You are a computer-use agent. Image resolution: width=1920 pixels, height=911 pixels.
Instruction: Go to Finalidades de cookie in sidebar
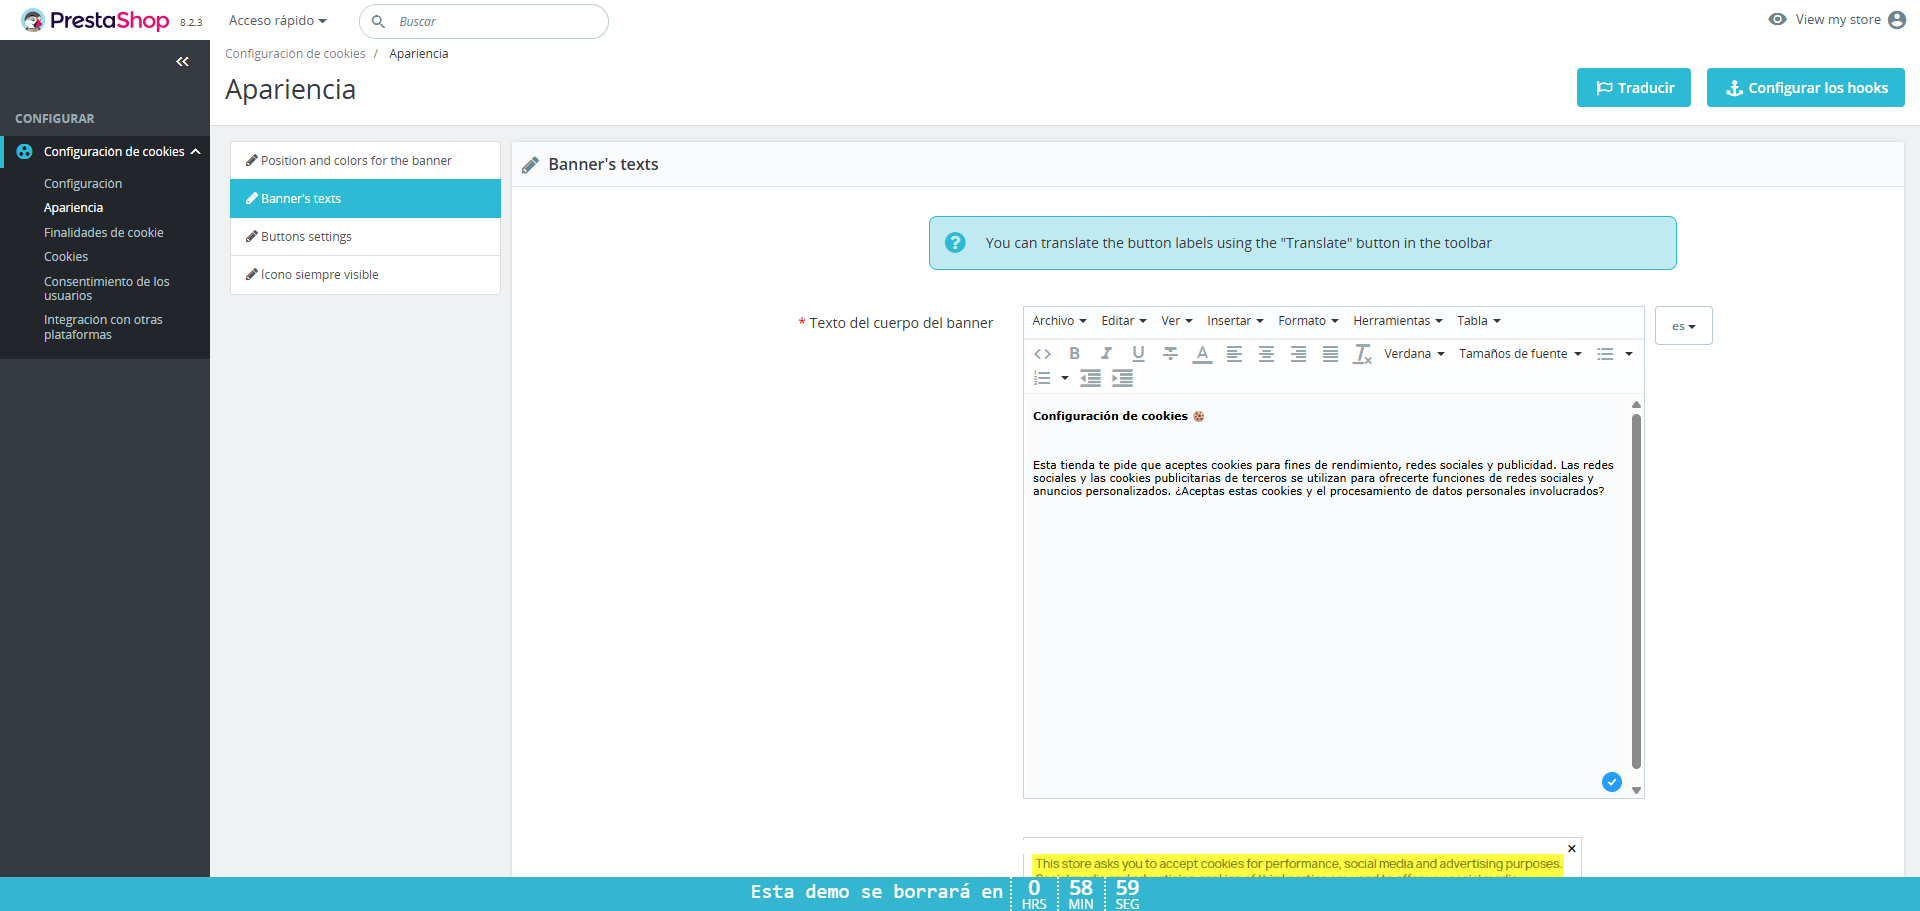pyautogui.click(x=104, y=233)
